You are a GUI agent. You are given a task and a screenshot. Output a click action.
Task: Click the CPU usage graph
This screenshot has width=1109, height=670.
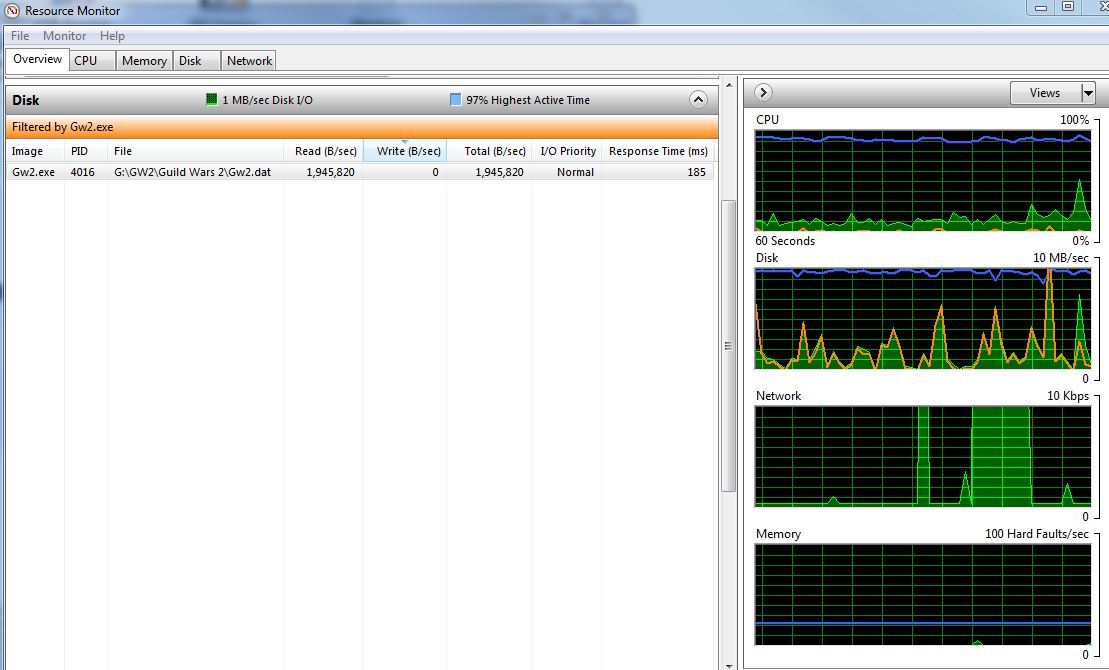[923, 180]
